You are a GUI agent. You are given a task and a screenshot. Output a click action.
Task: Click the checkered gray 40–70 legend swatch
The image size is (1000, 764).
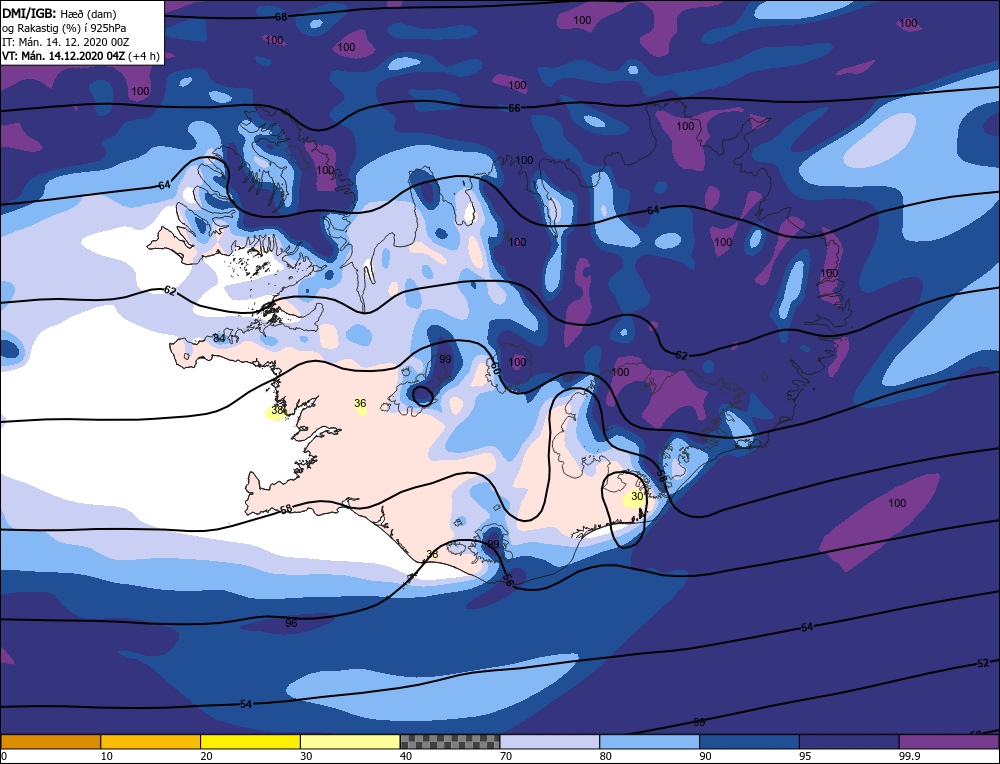pyautogui.click(x=450, y=742)
